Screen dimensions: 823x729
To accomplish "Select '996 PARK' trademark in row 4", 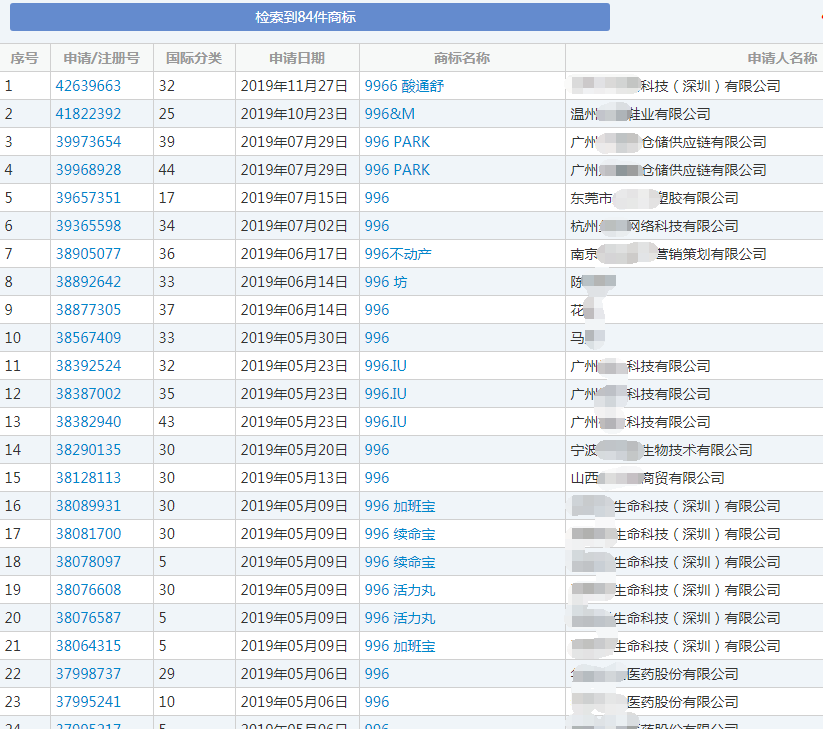I will coord(397,170).
